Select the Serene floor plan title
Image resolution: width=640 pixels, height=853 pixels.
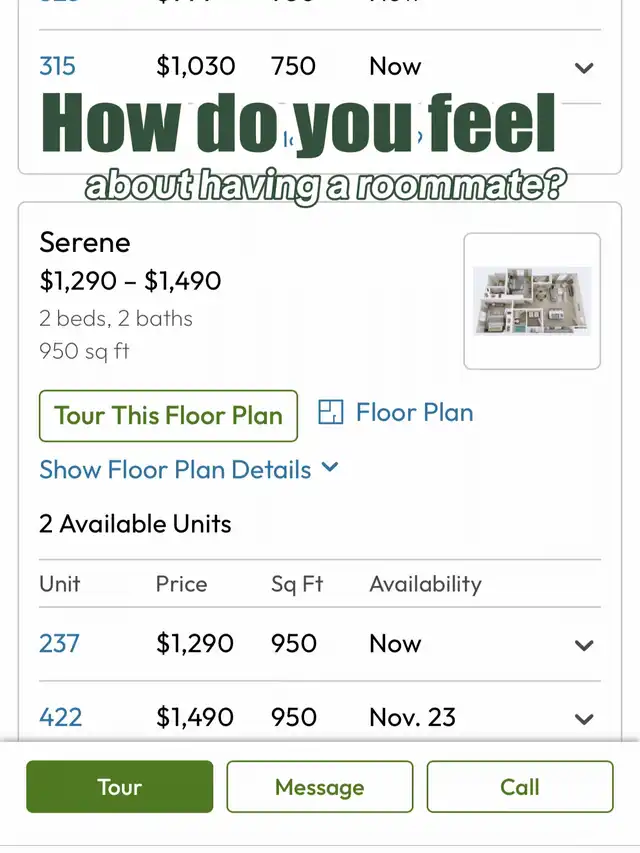(85, 242)
